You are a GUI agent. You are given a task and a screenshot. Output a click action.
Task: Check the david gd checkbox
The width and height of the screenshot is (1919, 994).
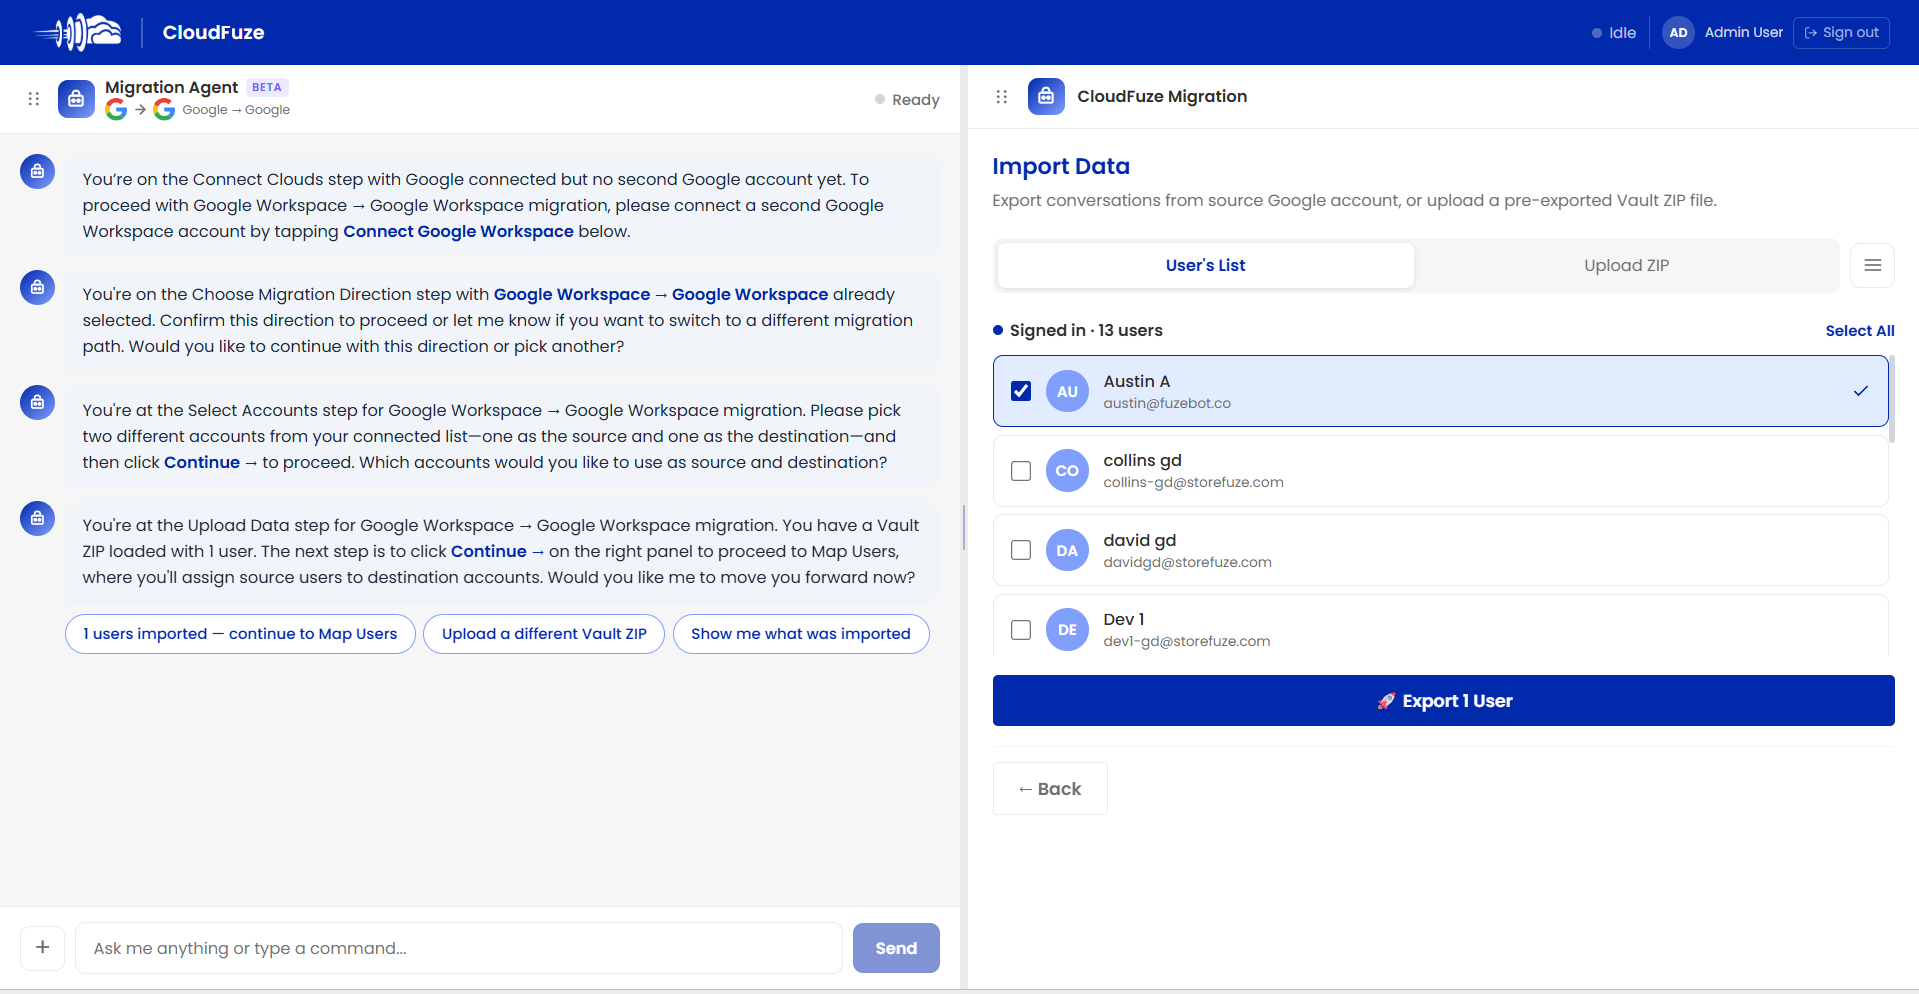tap(1021, 550)
